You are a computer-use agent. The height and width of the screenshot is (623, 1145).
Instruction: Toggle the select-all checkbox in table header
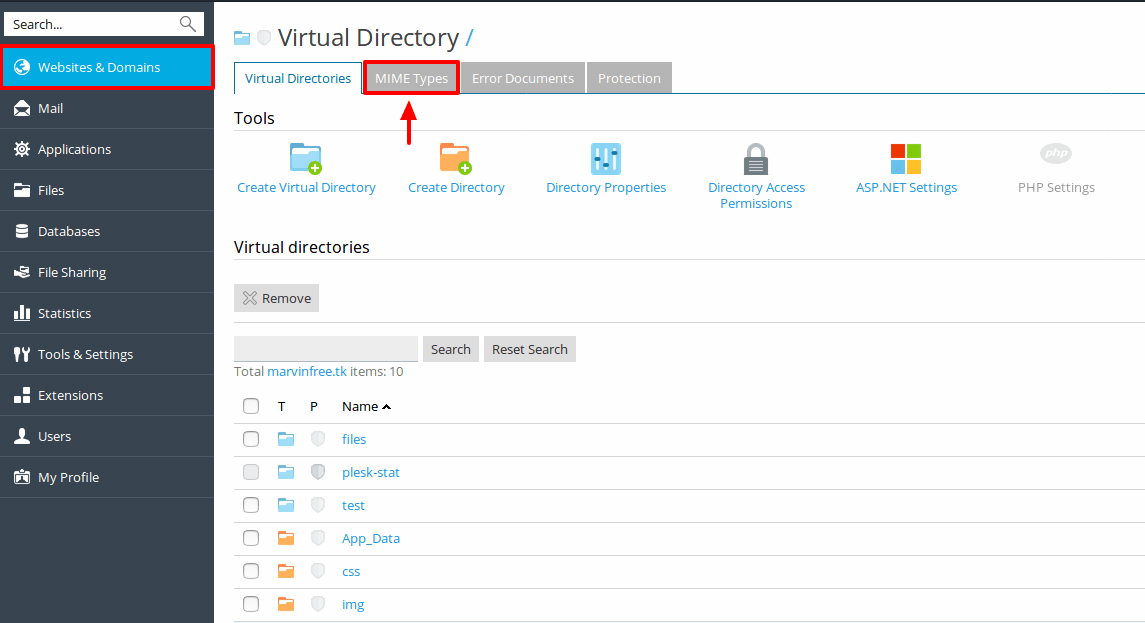point(251,406)
